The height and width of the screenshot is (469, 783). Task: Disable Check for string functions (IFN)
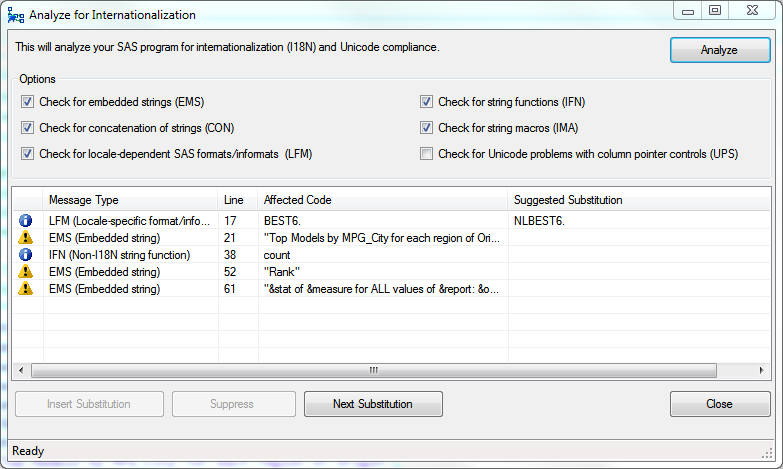pyautogui.click(x=427, y=102)
